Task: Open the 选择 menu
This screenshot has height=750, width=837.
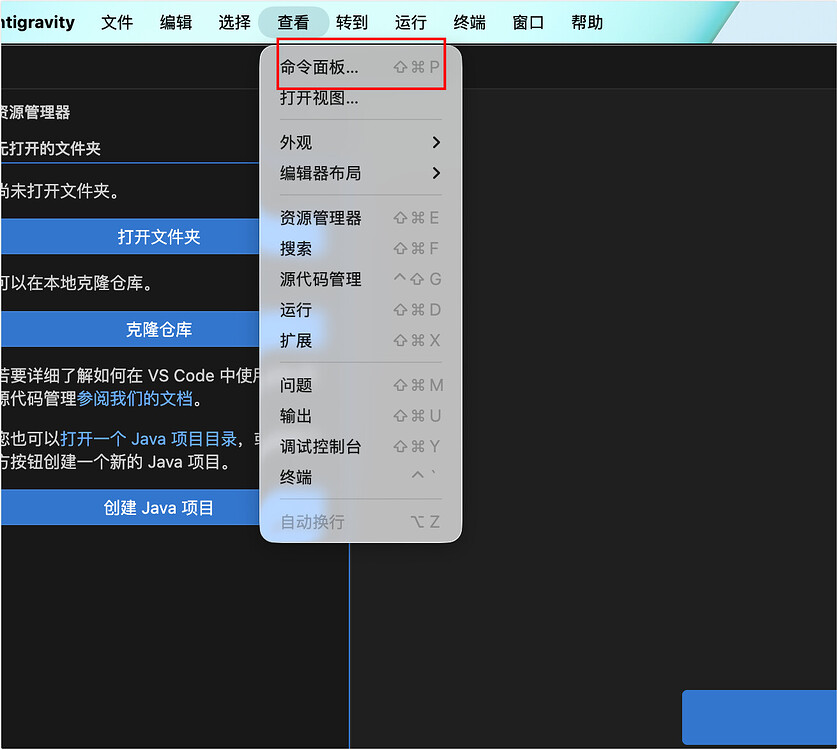Action: click(x=234, y=22)
